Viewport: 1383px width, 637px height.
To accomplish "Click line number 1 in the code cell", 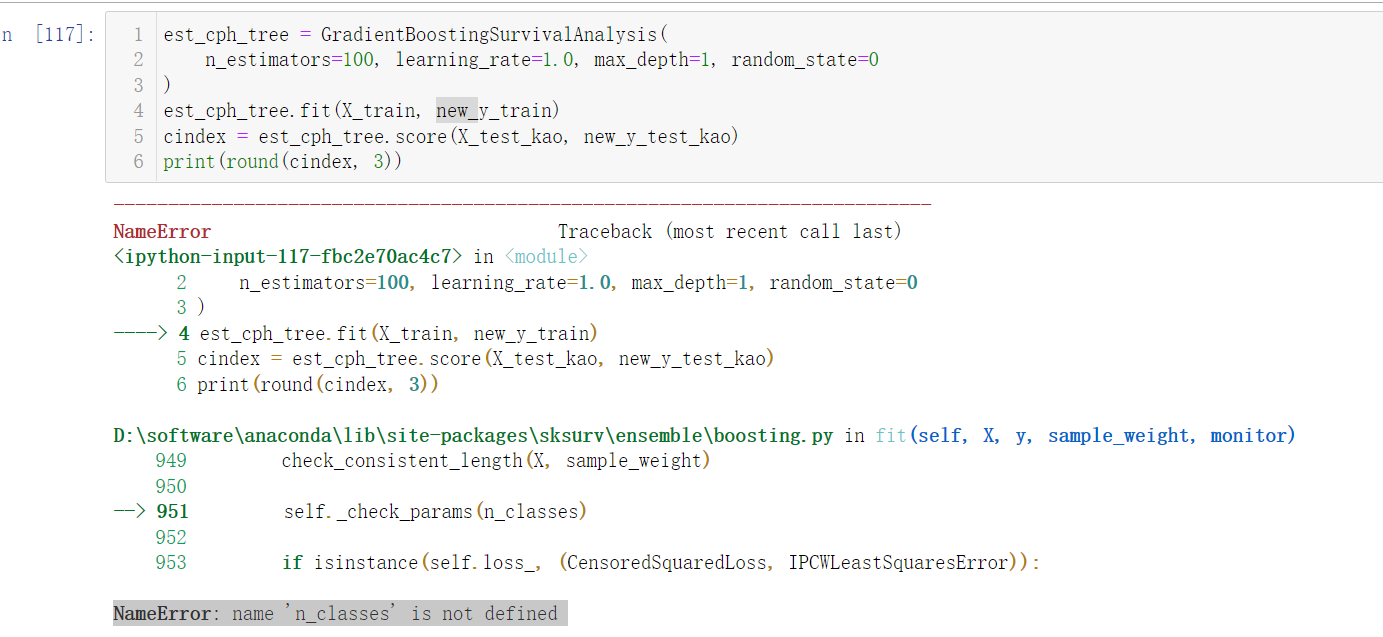I will [138, 33].
